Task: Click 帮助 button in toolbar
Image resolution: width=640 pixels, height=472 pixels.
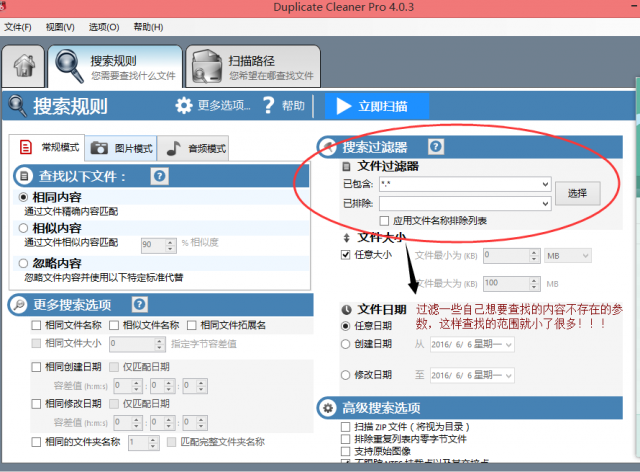Action: [284, 106]
